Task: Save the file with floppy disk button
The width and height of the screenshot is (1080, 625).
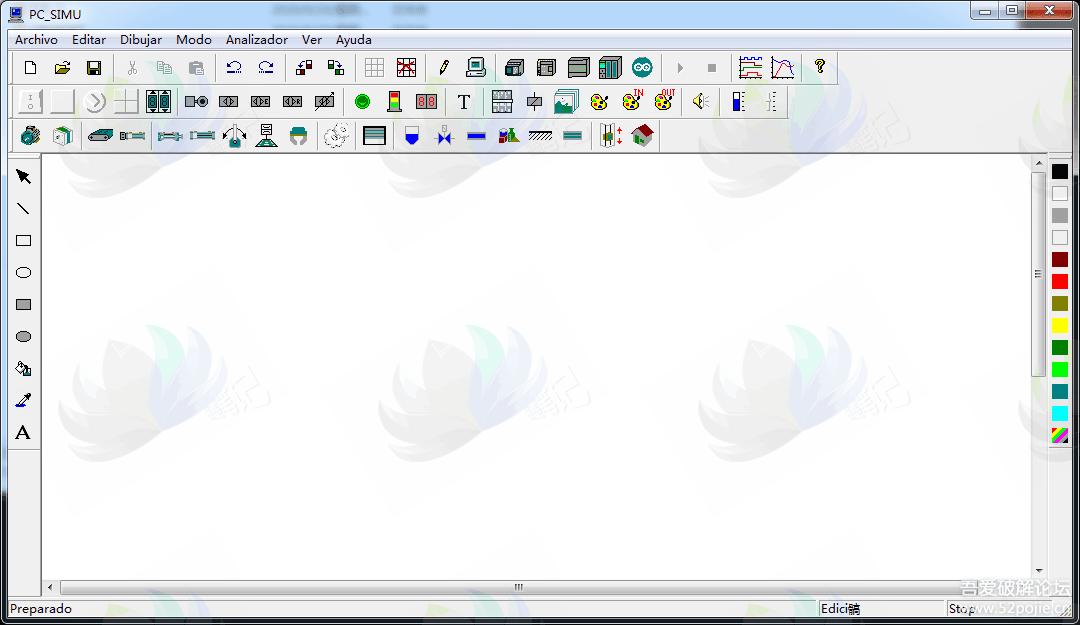Action: coord(94,68)
